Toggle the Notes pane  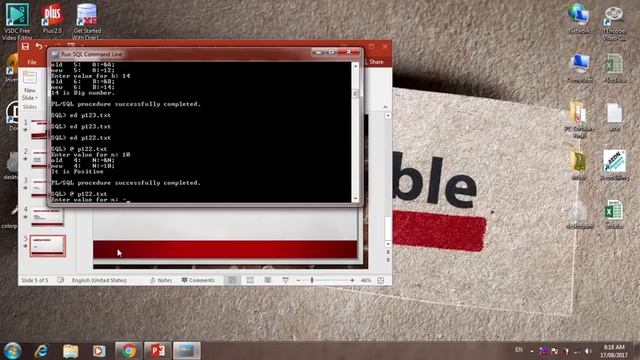[x=161, y=280]
